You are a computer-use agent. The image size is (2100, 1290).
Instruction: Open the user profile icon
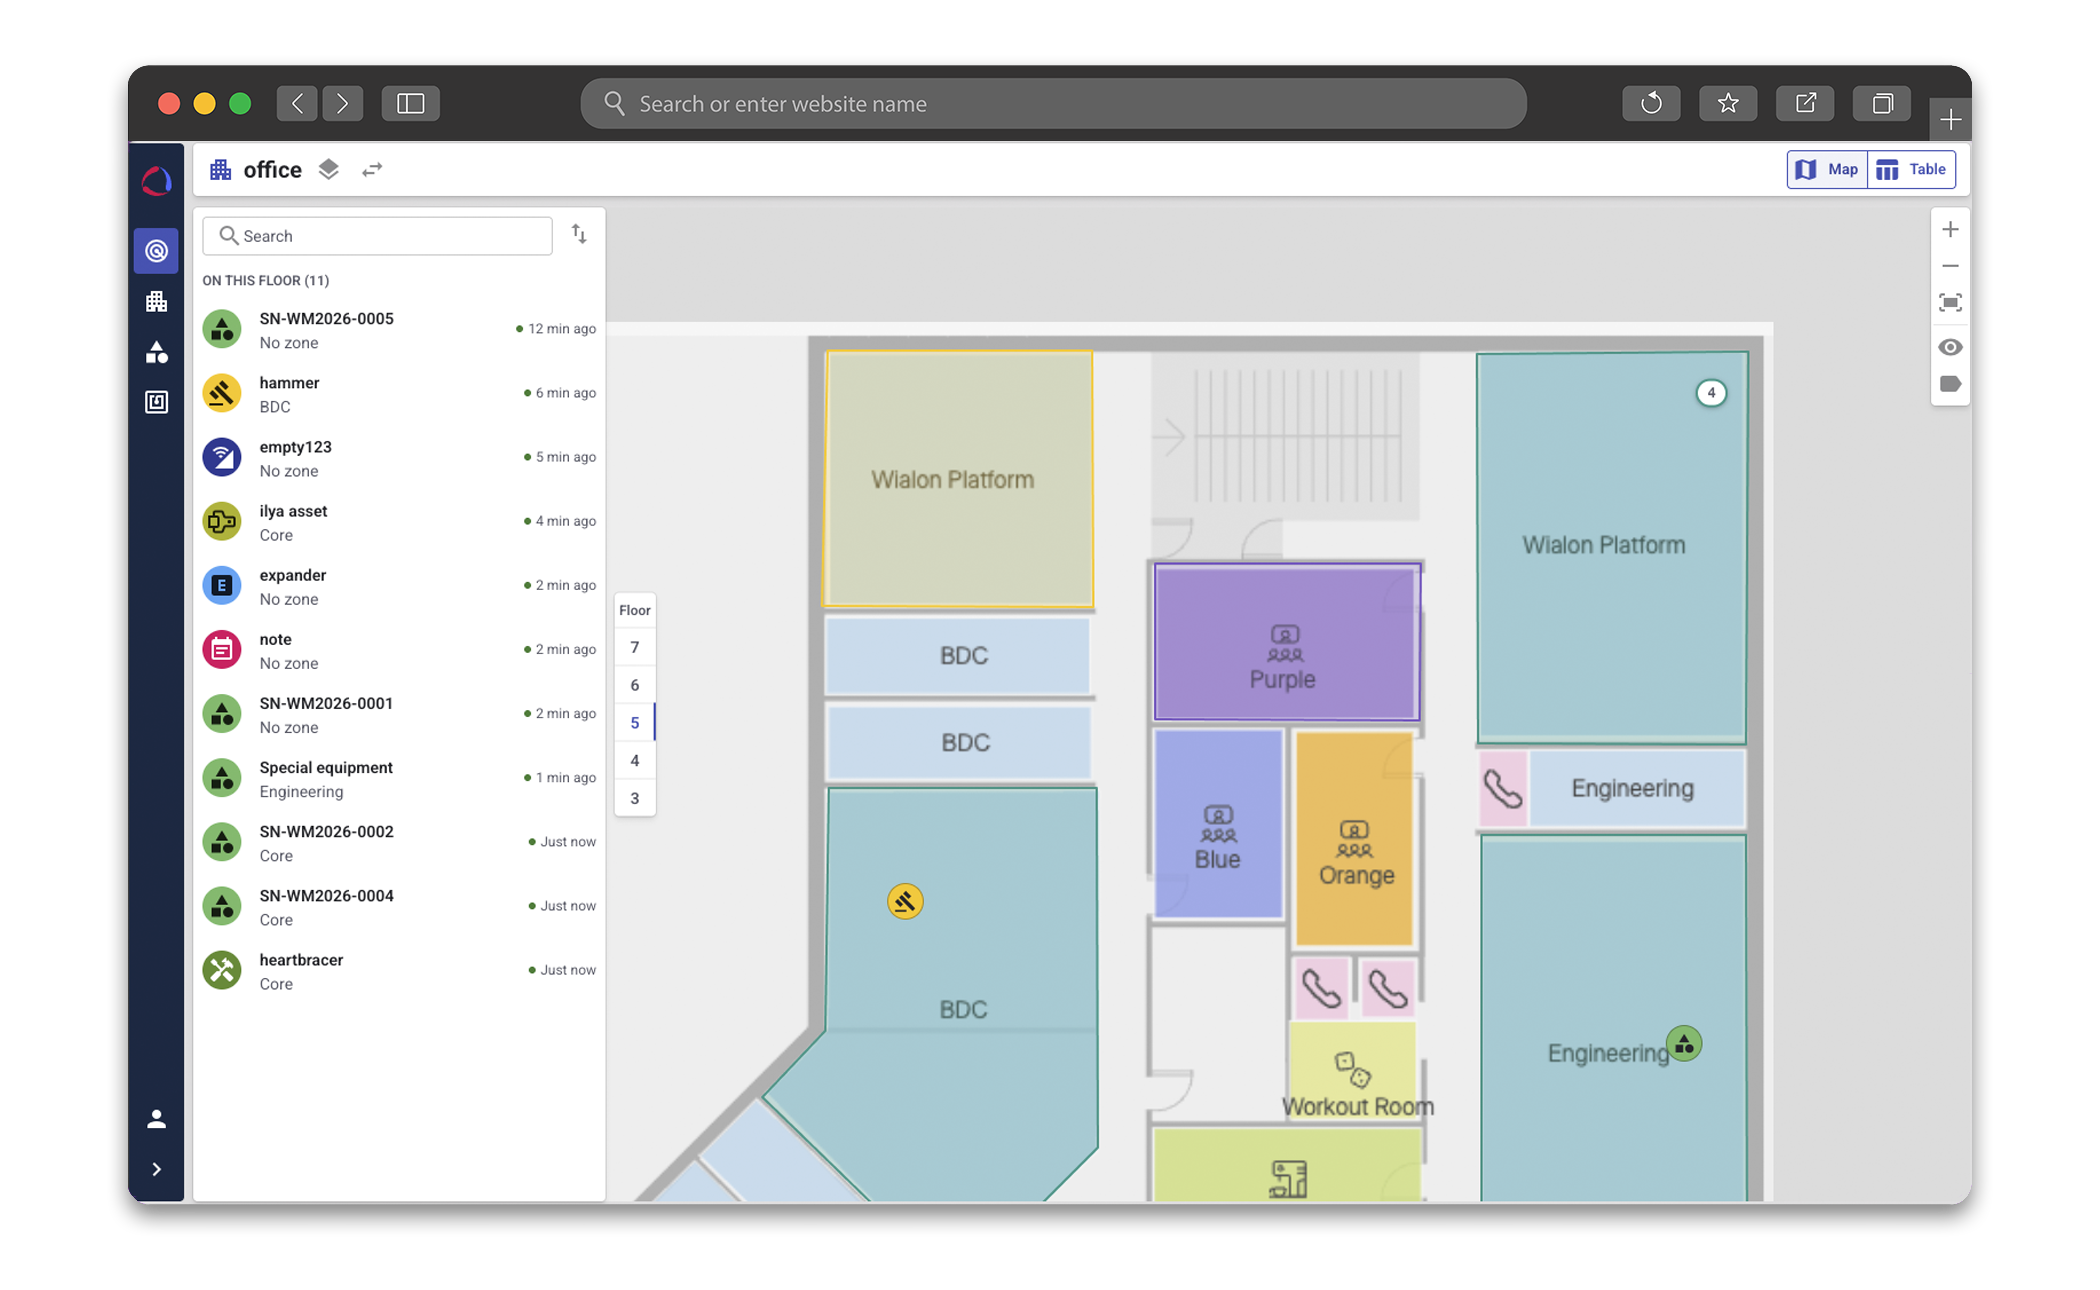[156, 1119]
